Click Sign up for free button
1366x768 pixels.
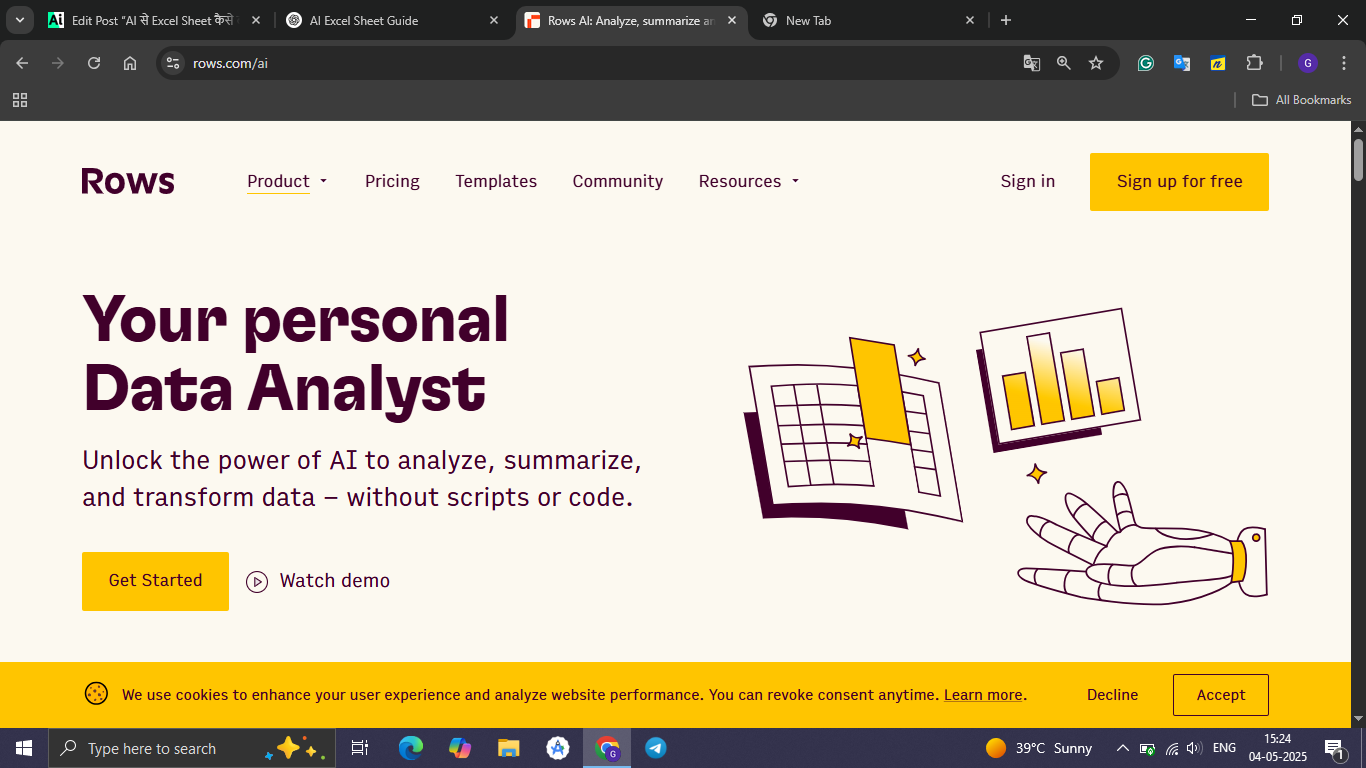click(1179, 182)
